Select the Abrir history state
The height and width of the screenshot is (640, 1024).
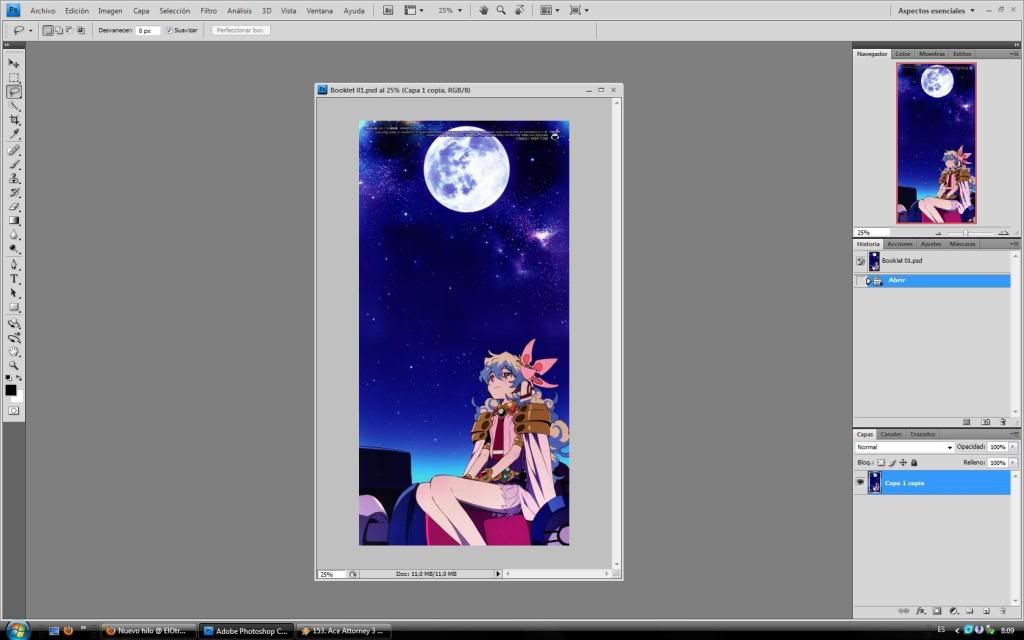933,281
